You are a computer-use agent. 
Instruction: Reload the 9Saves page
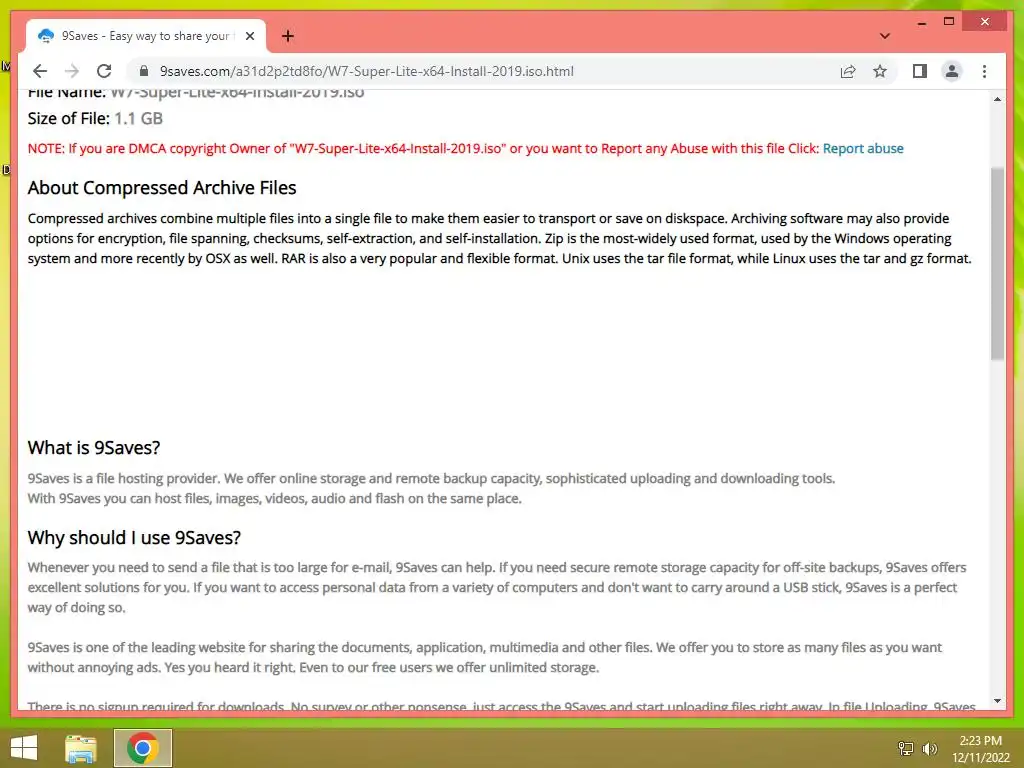pos(104,71)
